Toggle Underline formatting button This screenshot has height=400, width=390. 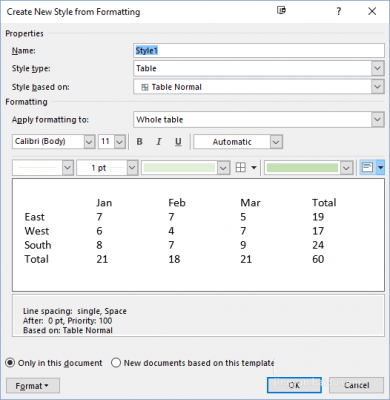[178, 142]
